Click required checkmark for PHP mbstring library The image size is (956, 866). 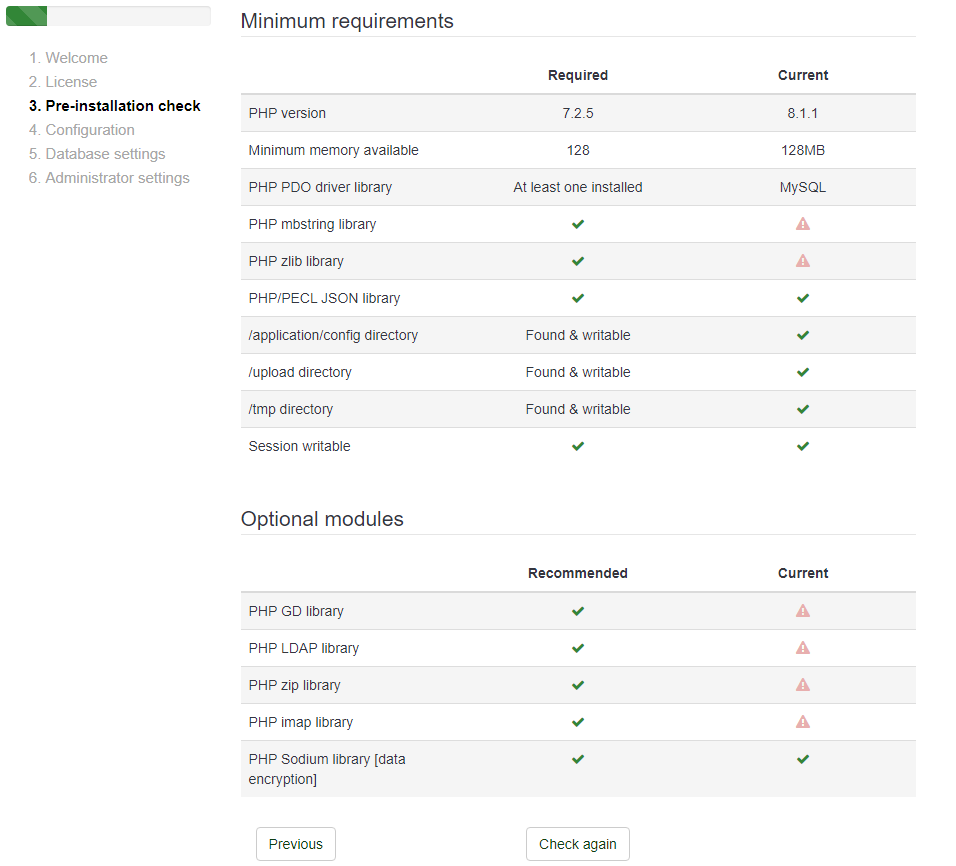point(577,224)
